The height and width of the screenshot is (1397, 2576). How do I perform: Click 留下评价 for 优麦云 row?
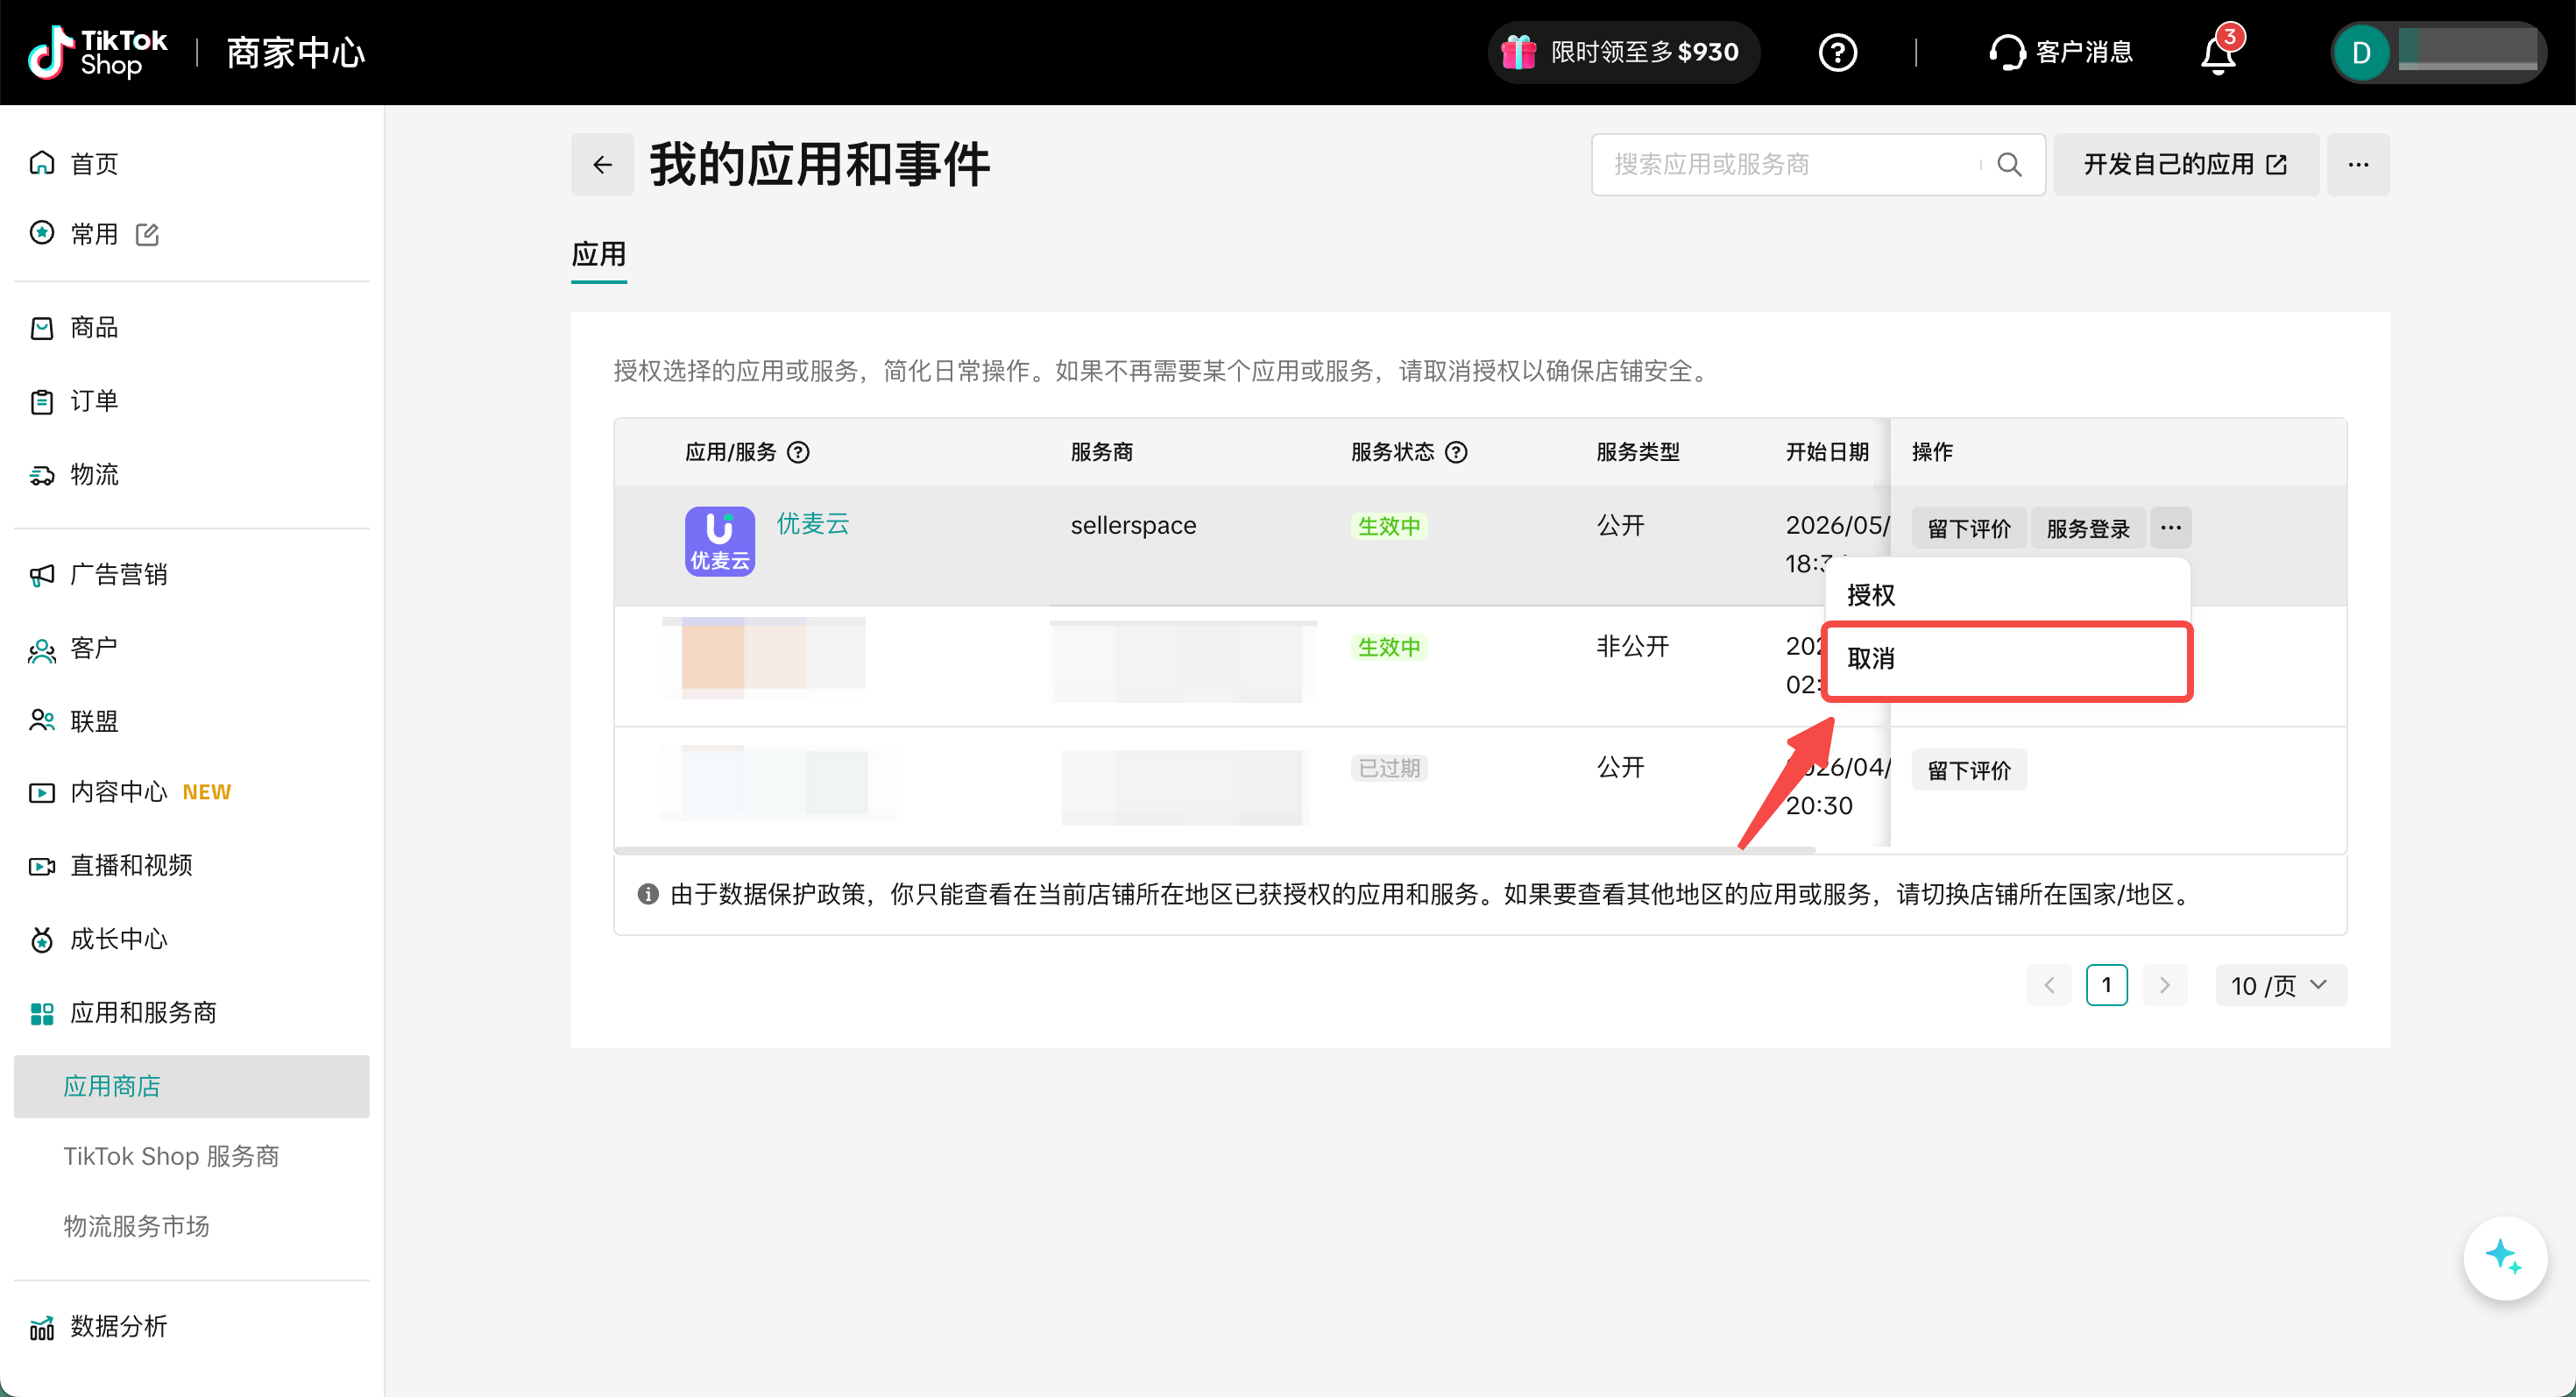(x=1969, y=528)
